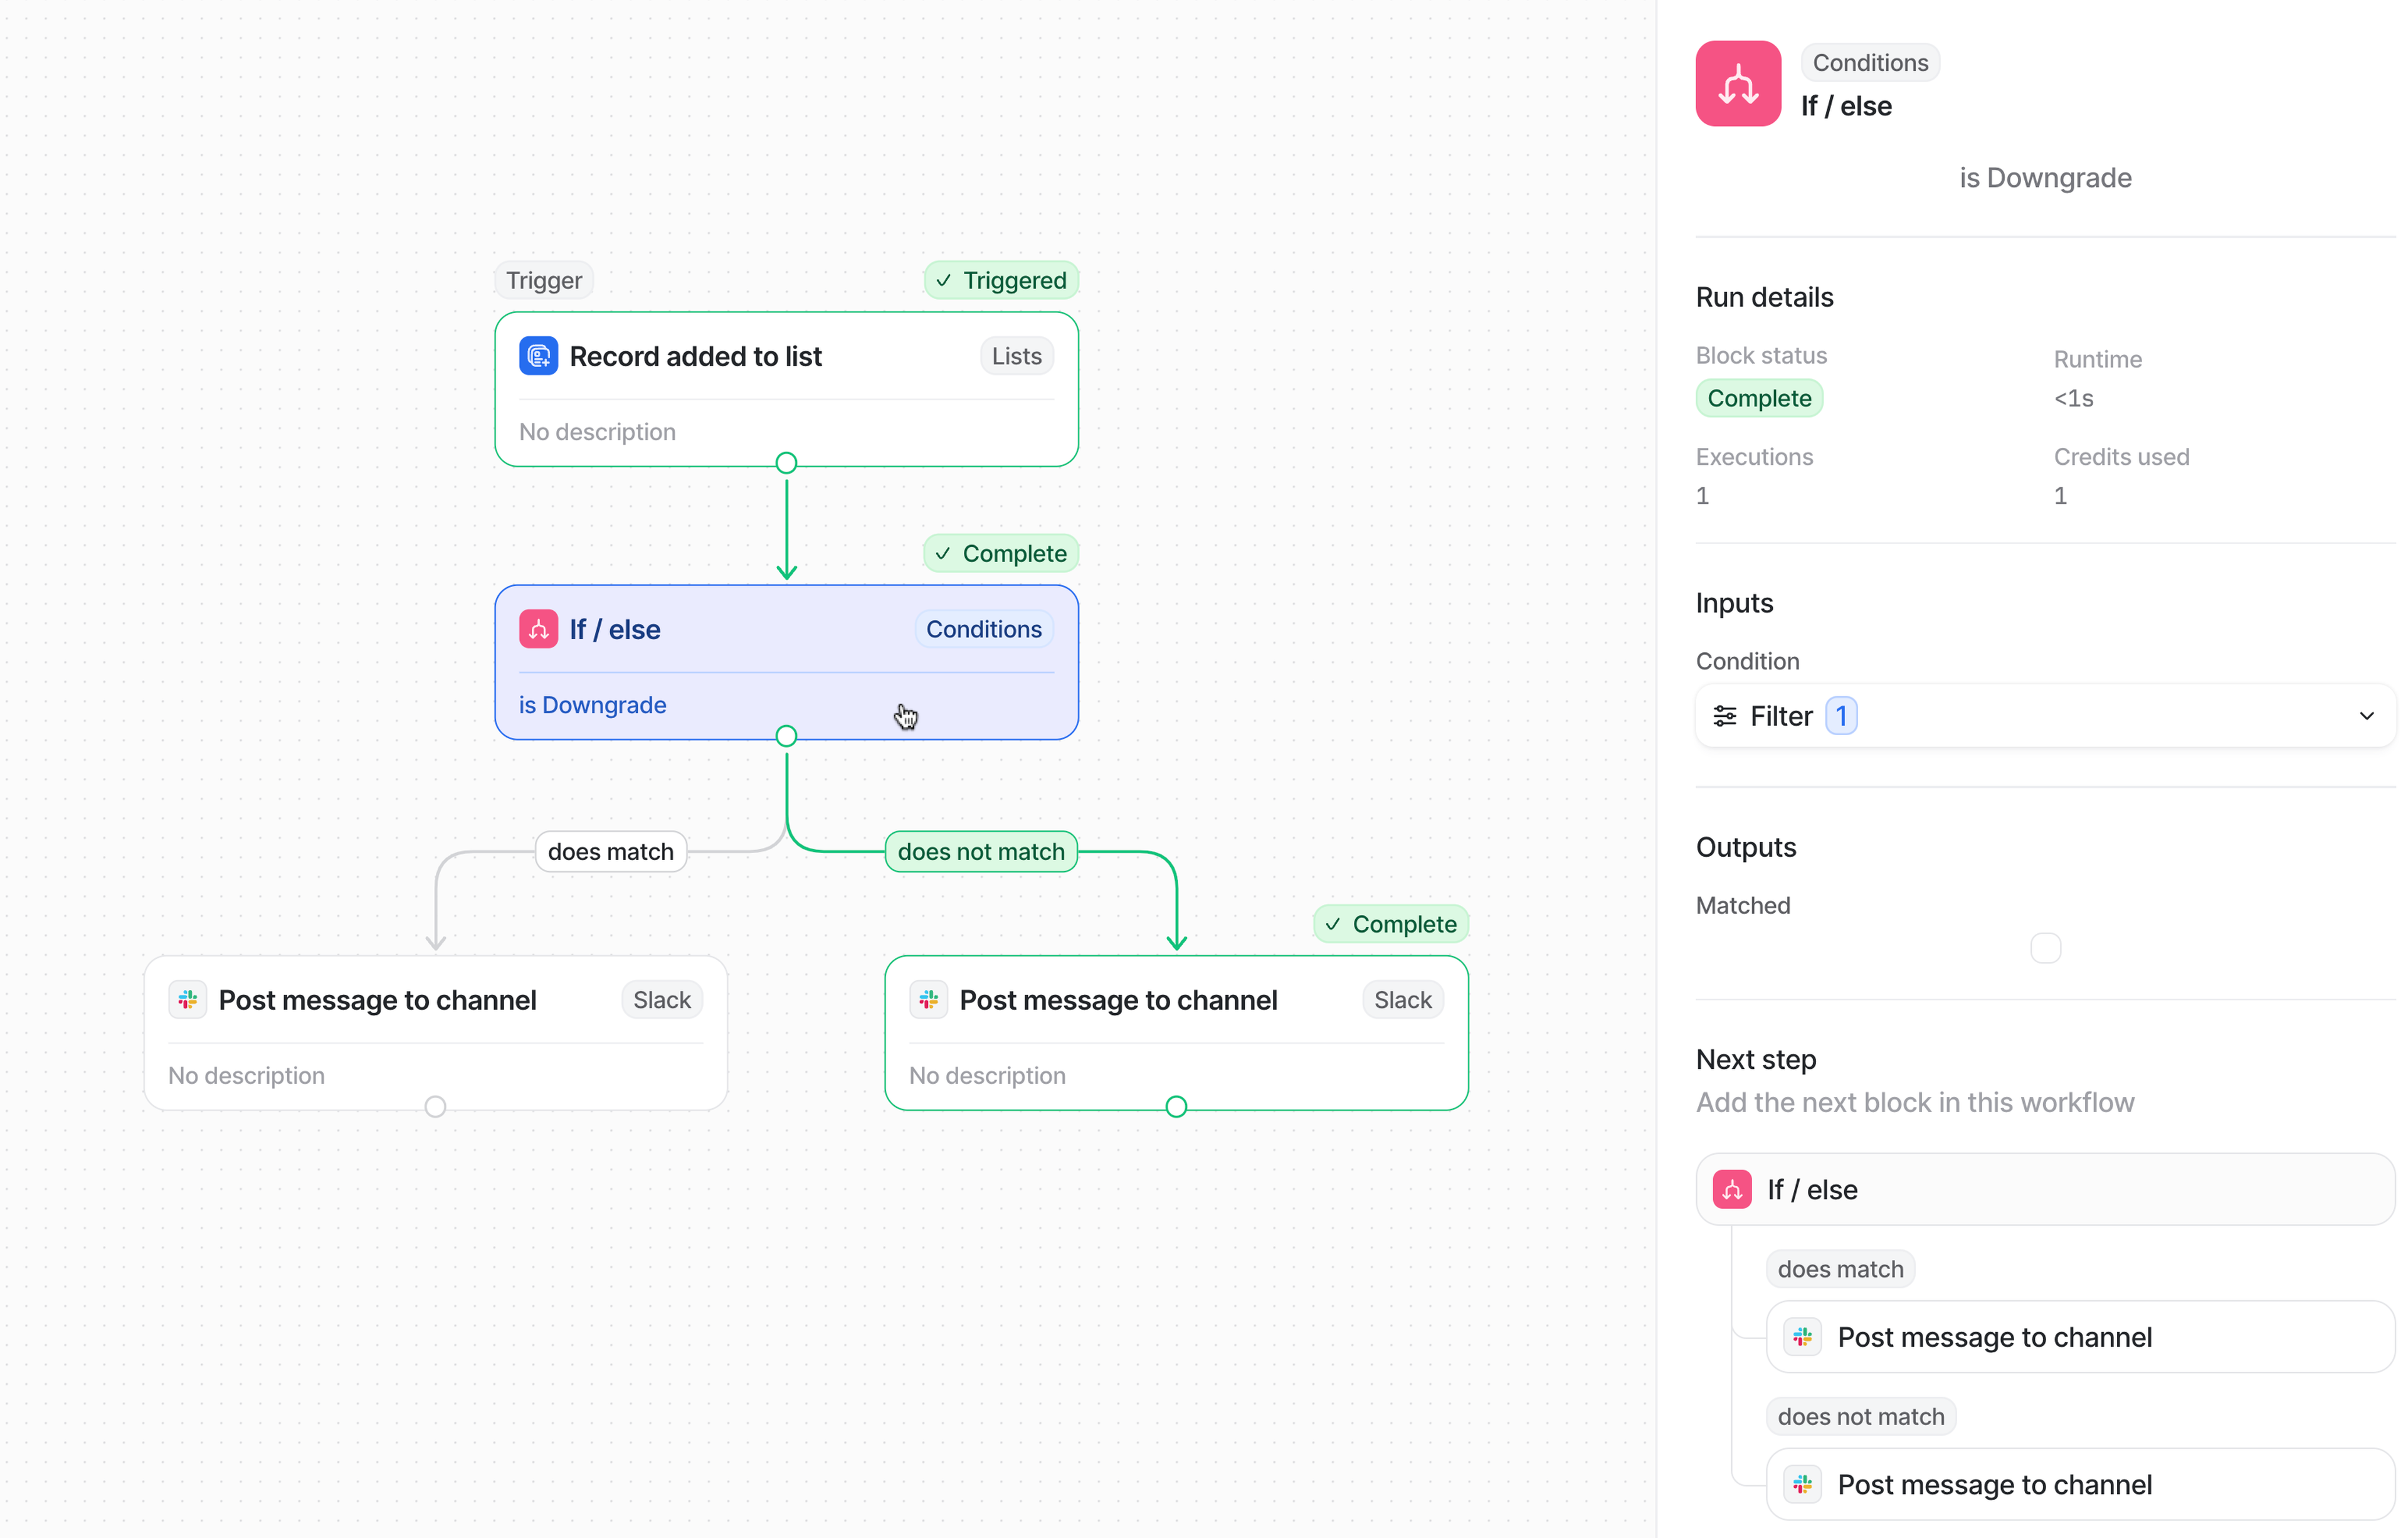
Task: Click the Conditions badge in the panel header
Action: 1870,62
